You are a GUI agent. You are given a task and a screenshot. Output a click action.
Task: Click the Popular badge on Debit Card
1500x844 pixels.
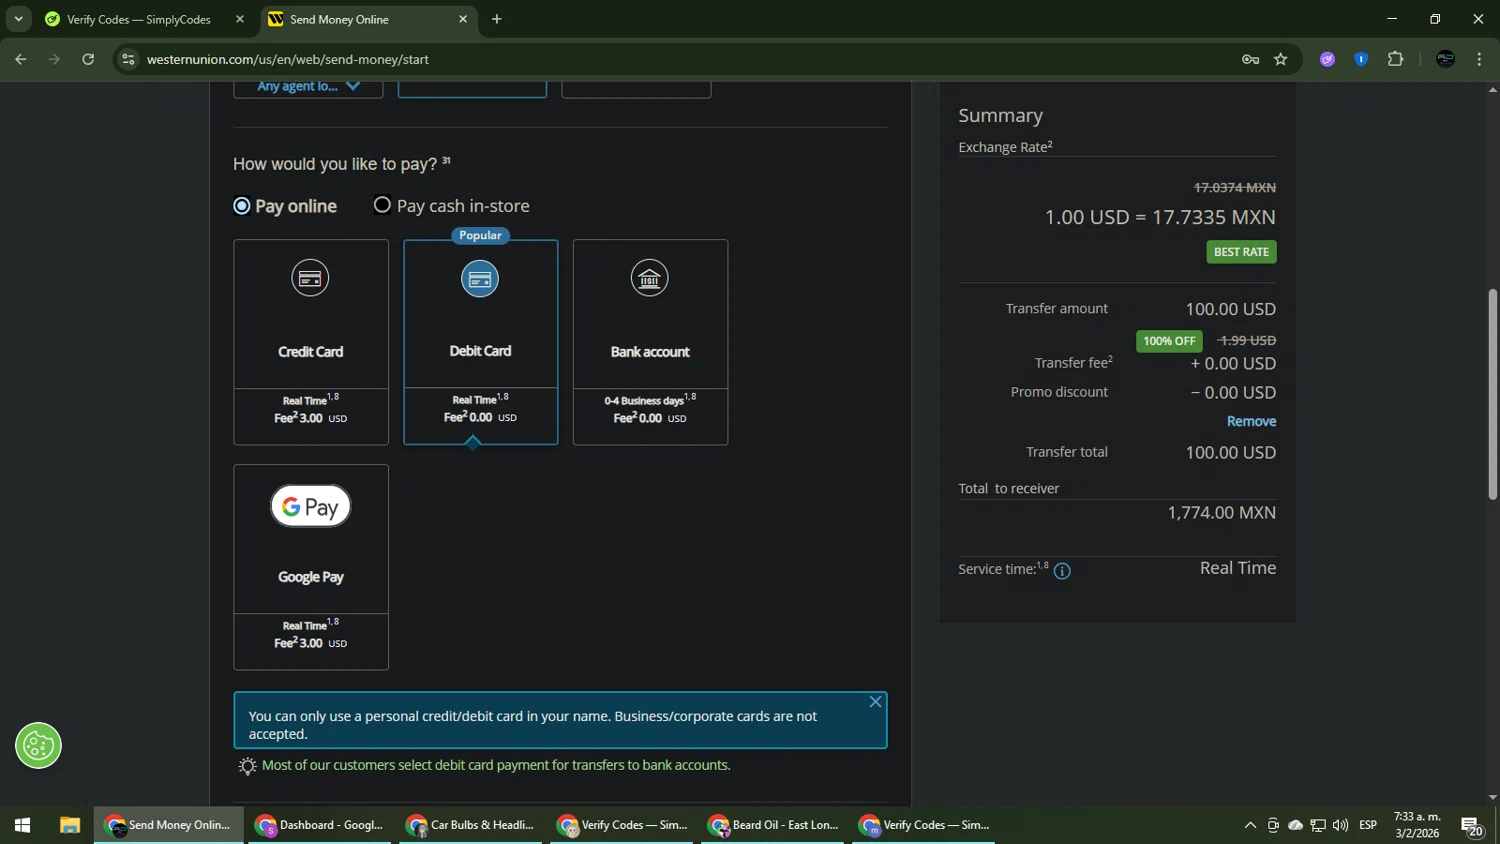pyautogui.click(x=480, y=235)
